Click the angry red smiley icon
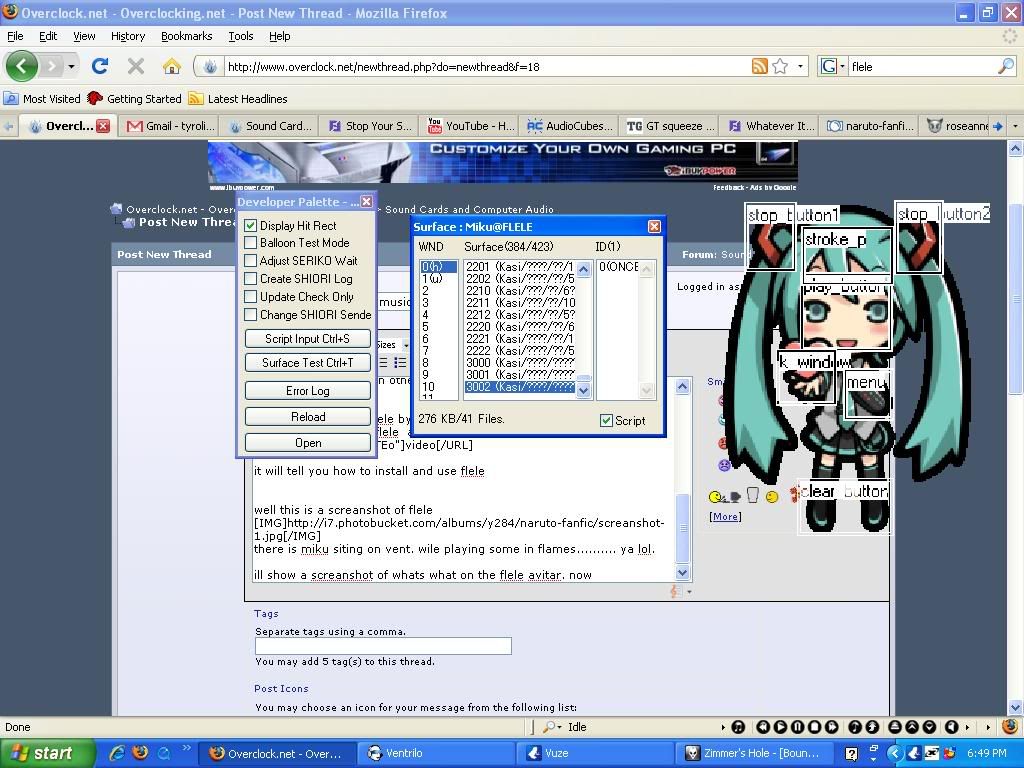 coord(723,443)
